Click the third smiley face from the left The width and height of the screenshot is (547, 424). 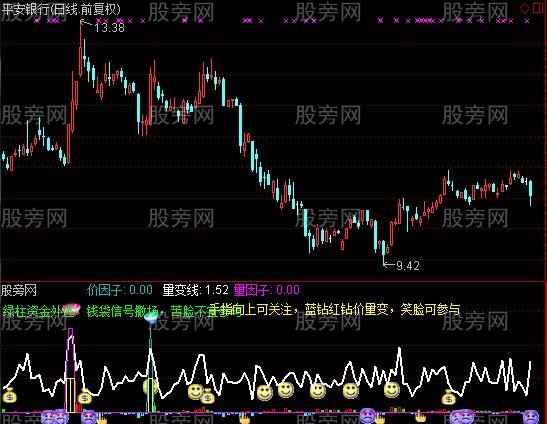click(265, 393)
